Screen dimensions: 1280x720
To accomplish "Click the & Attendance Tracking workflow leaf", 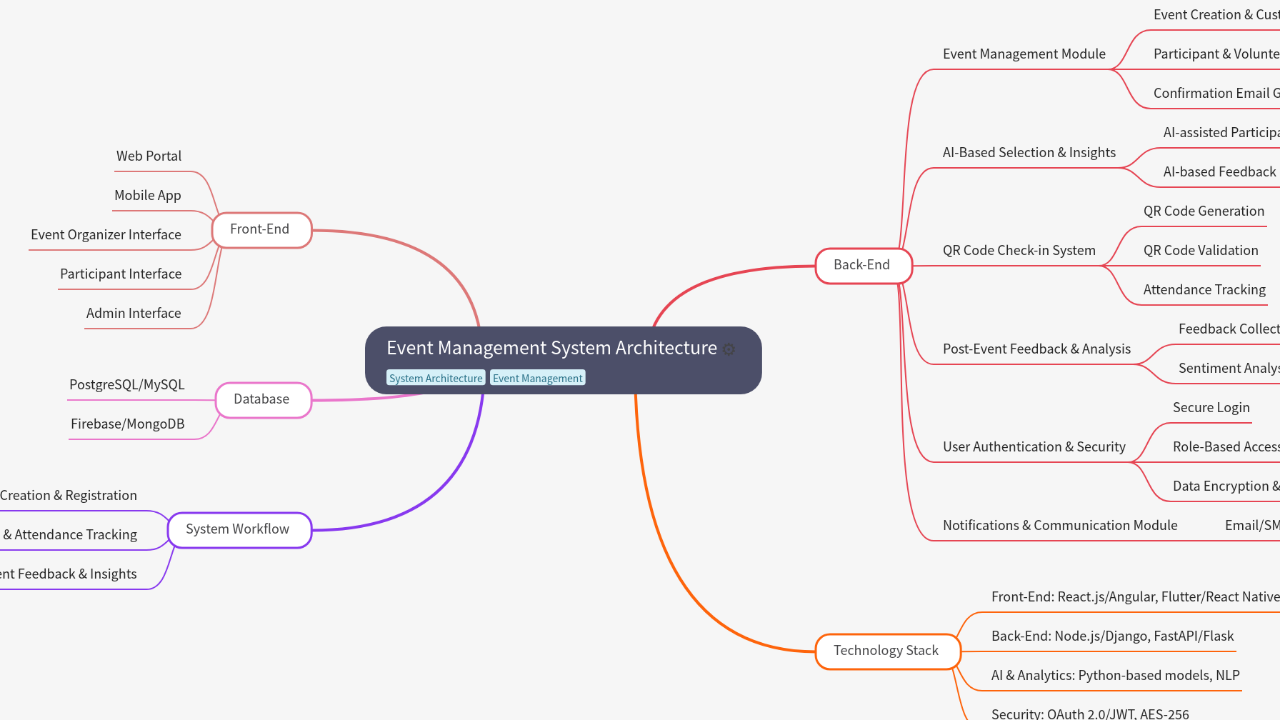I will pos(69,535).
